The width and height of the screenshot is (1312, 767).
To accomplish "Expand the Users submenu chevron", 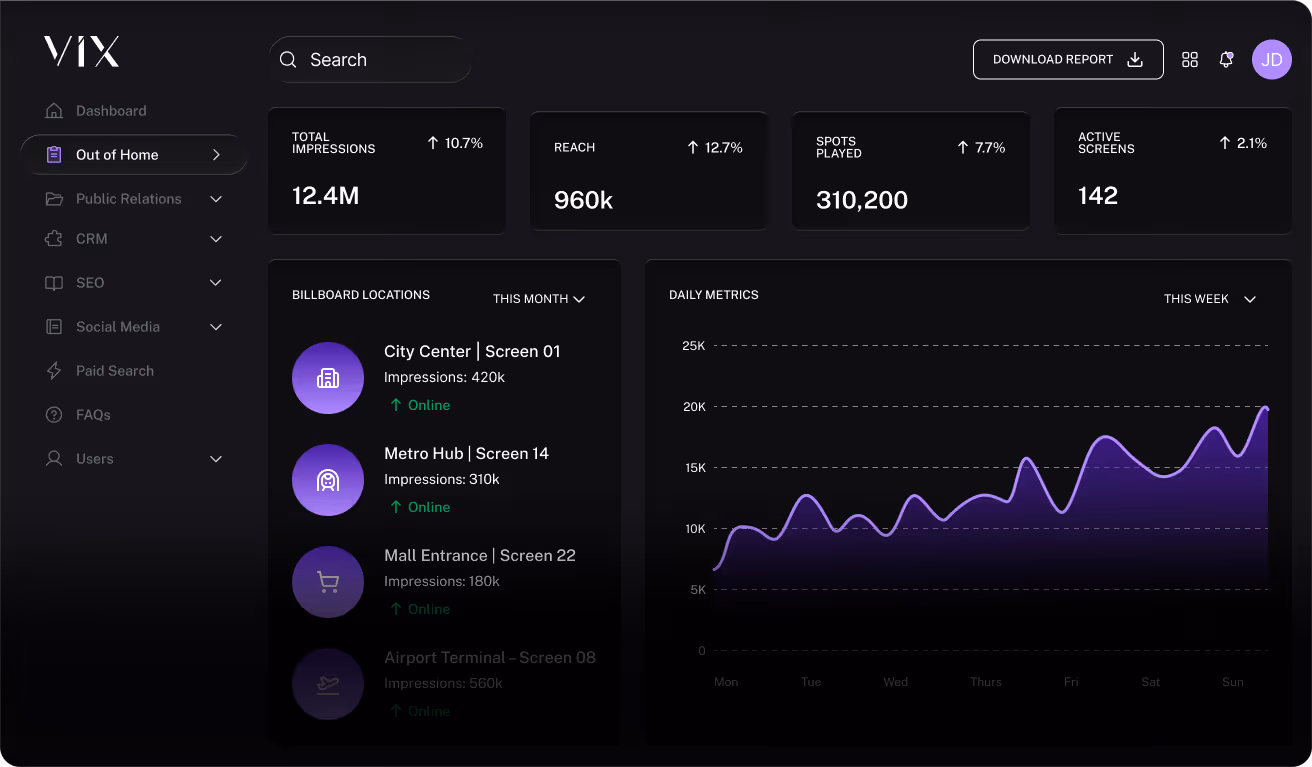I will [215, 459].
